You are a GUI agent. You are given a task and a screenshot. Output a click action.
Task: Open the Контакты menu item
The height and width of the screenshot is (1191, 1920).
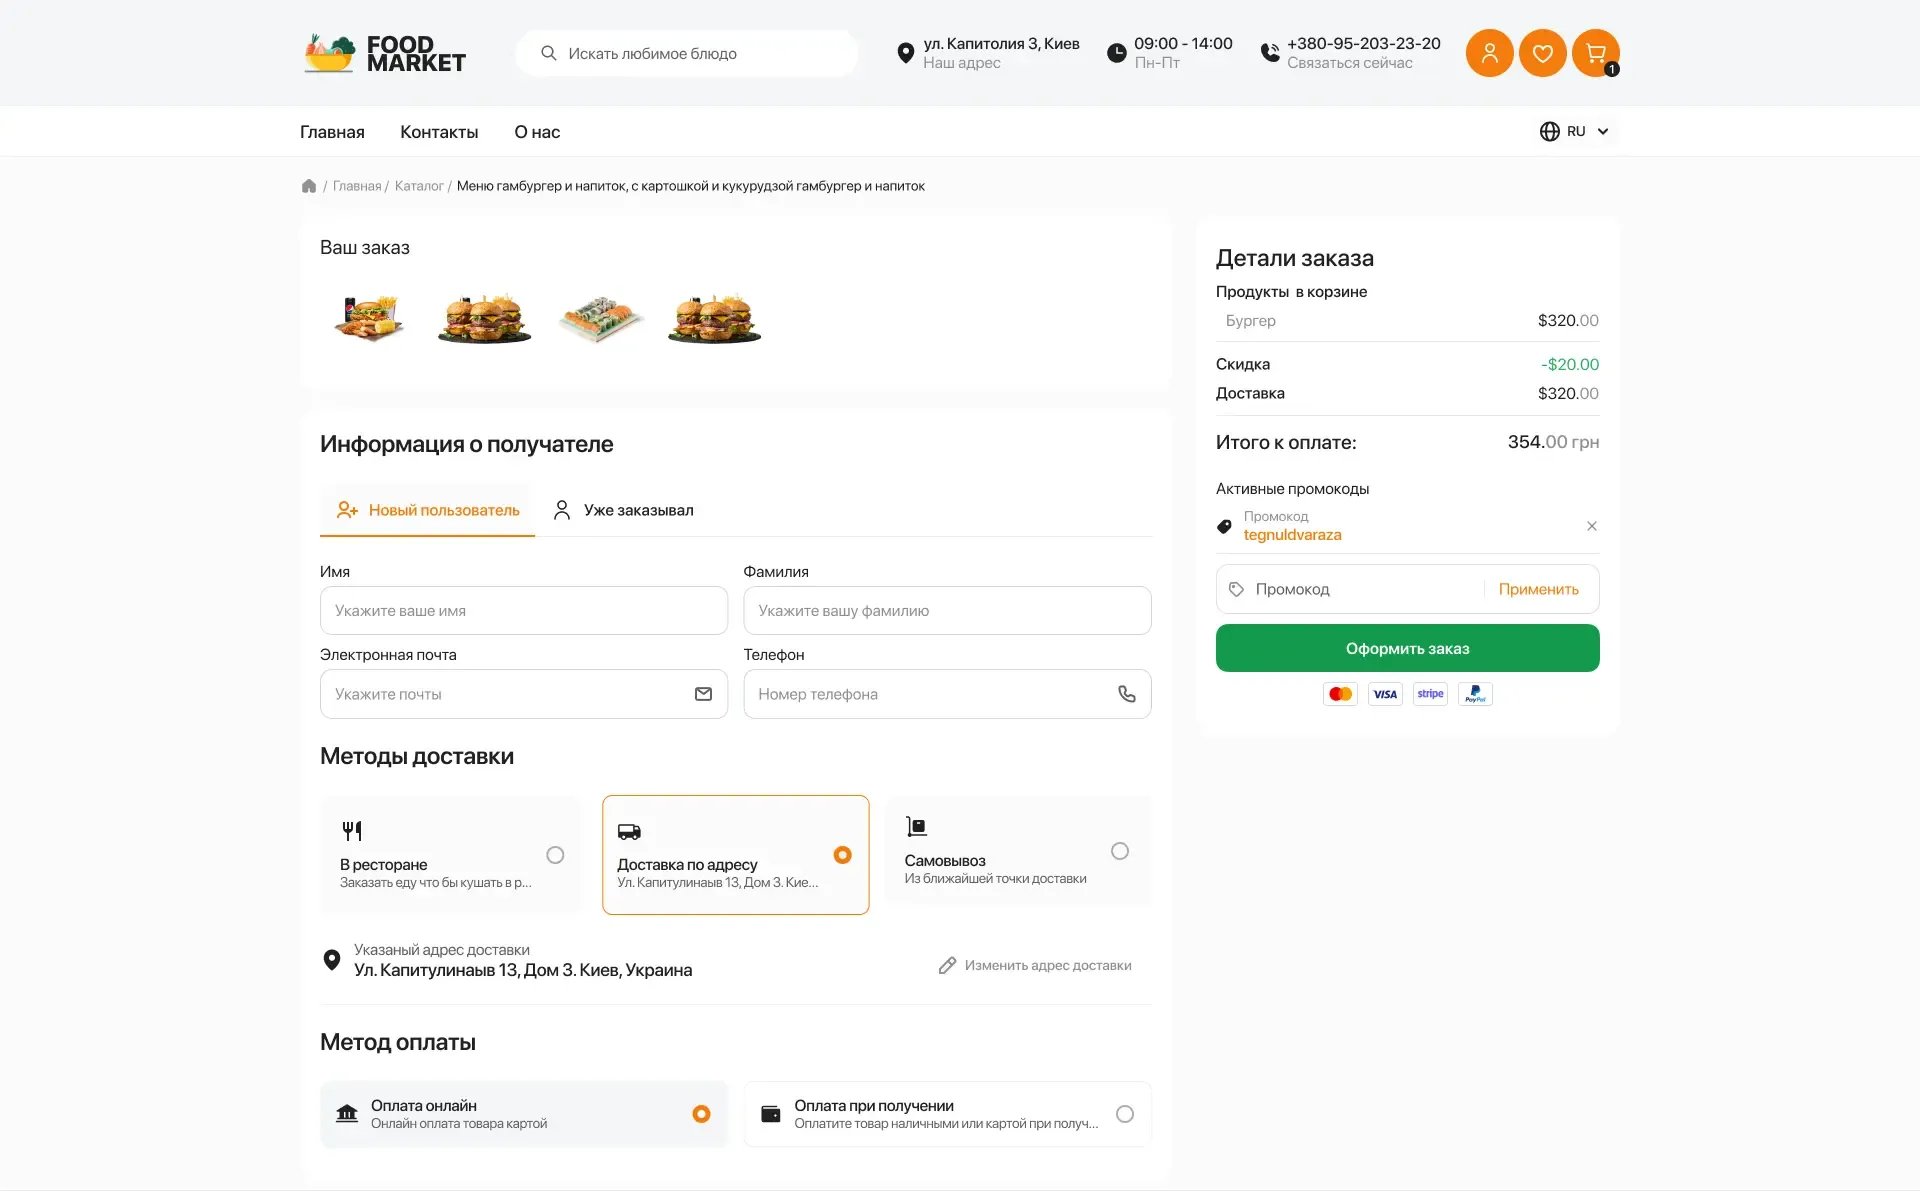tap(439, 132)
